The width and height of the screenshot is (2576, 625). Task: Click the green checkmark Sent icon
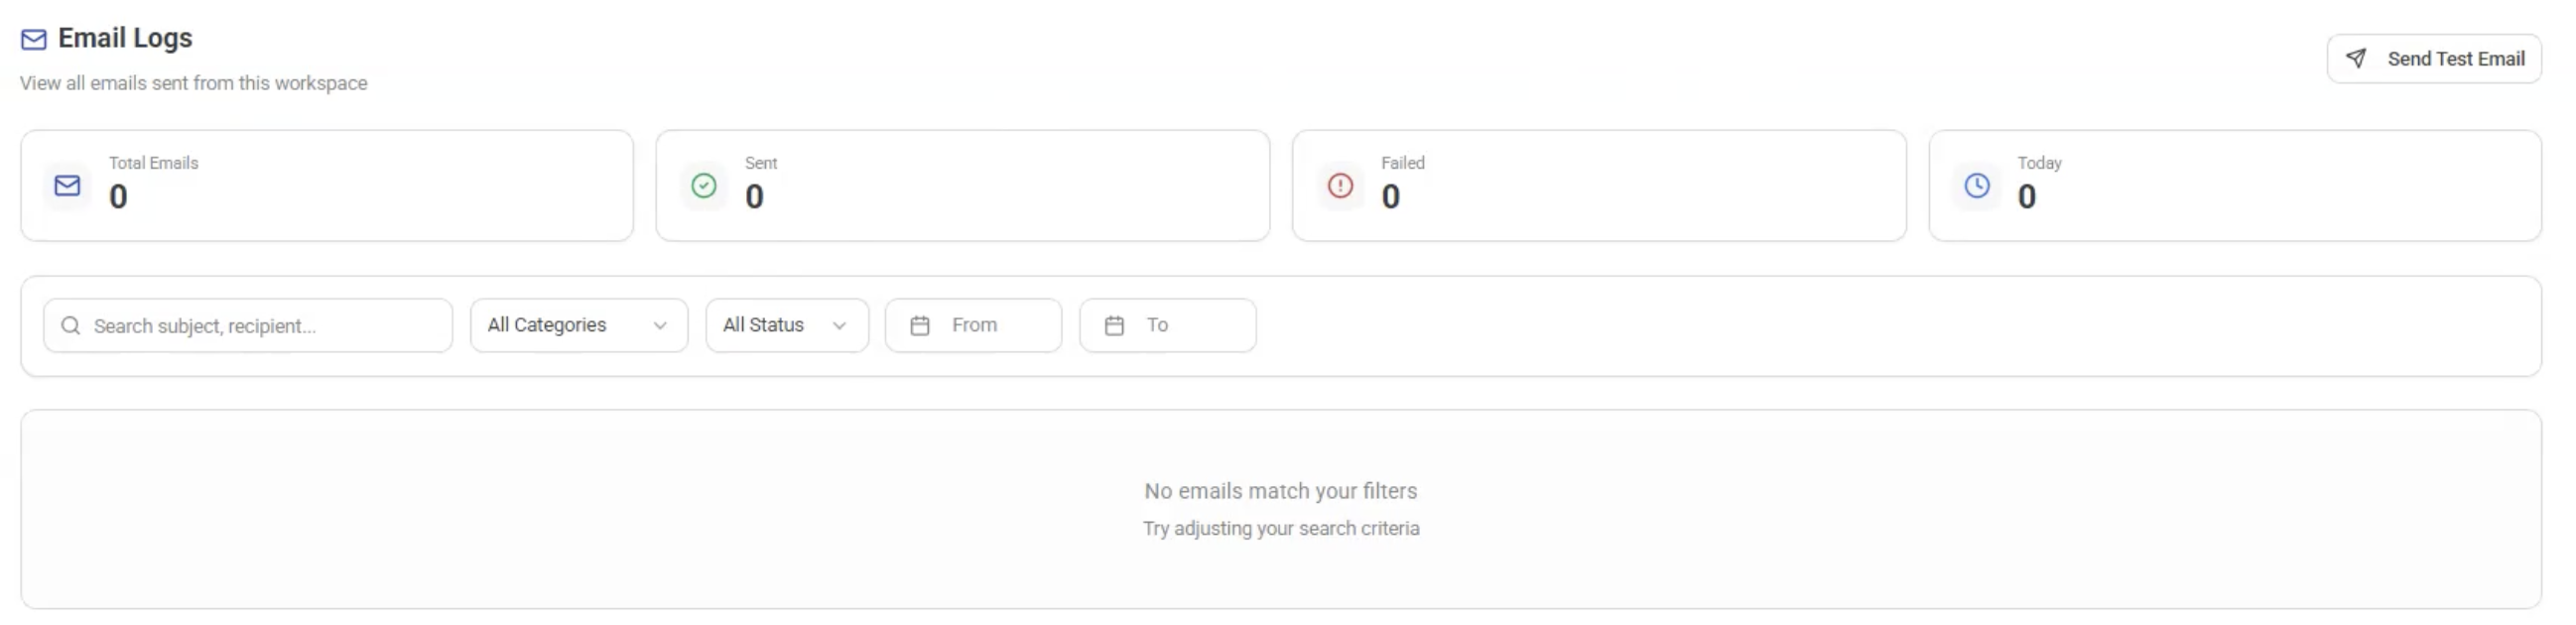[x=703, y=186]
